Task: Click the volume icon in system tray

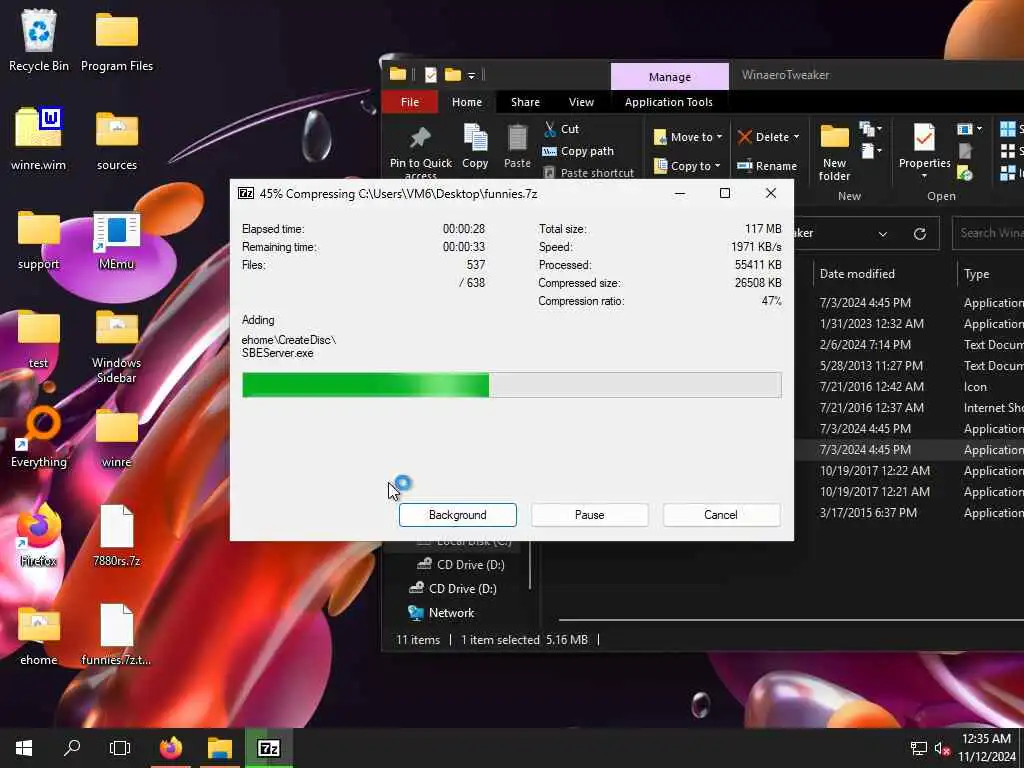Action: pos(942,748)
